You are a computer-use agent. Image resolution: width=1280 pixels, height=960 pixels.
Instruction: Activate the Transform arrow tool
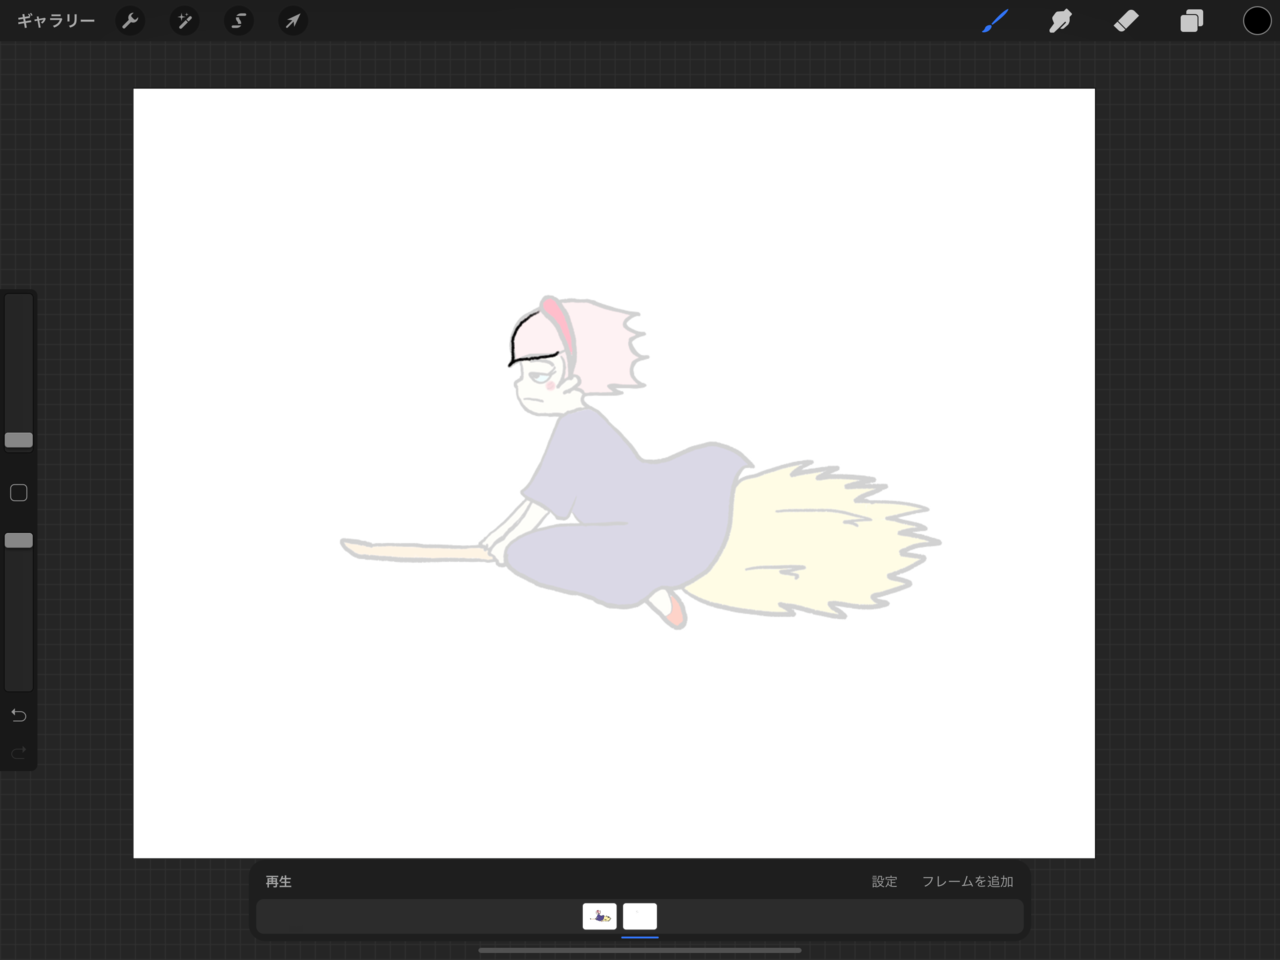point(292,21)
